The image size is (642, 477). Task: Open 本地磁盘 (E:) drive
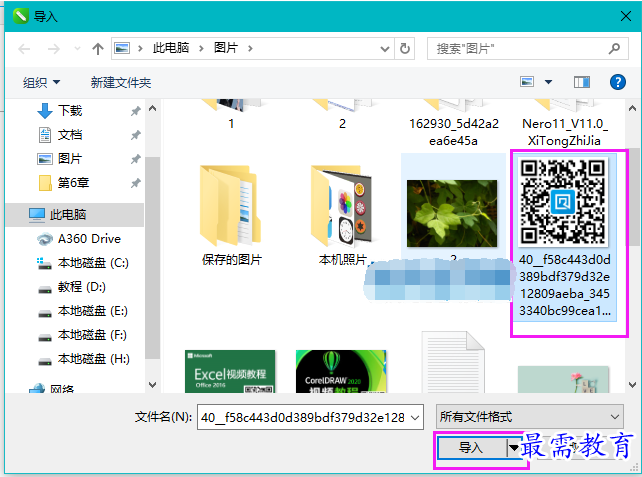point(93,311)
